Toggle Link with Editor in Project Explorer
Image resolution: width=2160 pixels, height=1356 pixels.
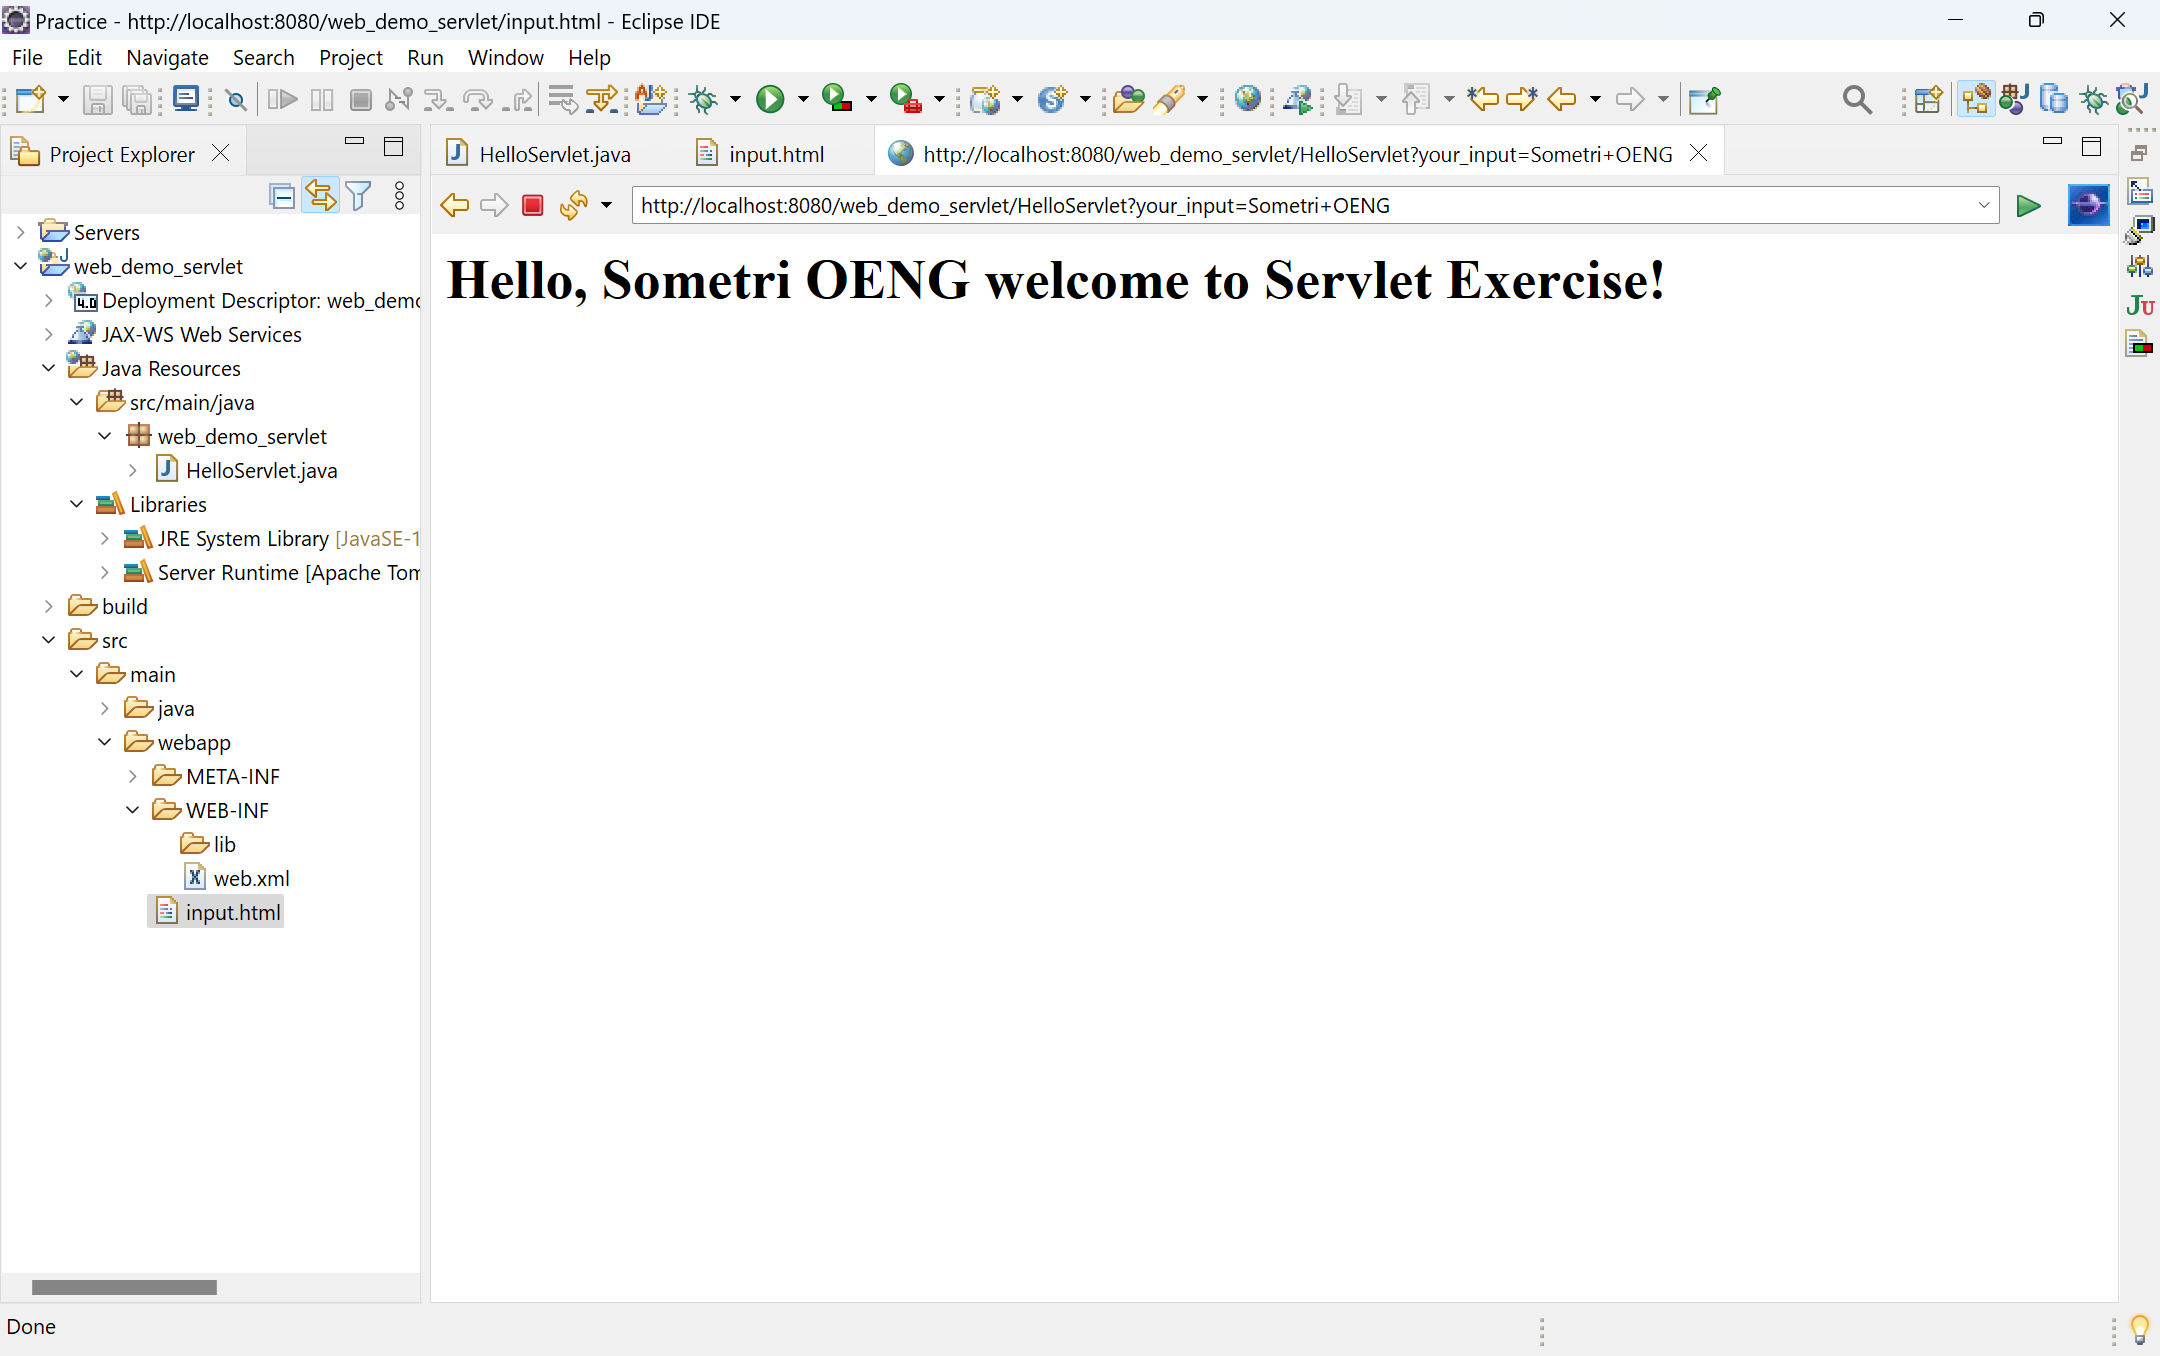pos(320,195)
